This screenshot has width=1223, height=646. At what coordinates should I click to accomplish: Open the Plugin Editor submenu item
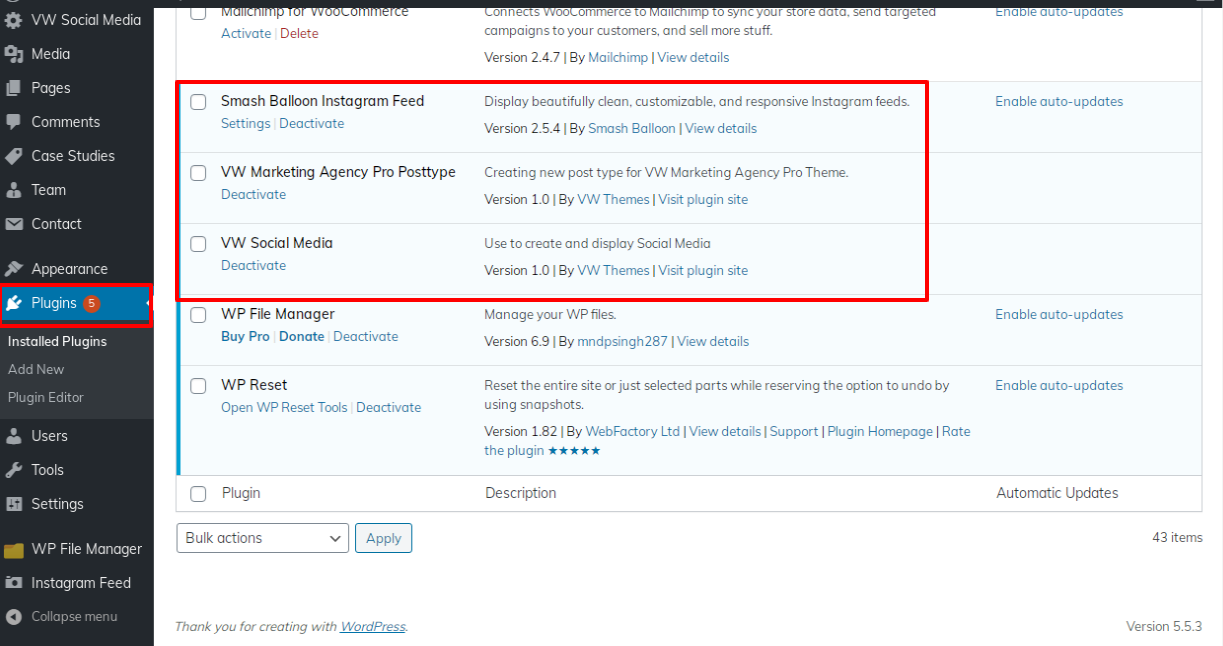[x=46, y=397]
